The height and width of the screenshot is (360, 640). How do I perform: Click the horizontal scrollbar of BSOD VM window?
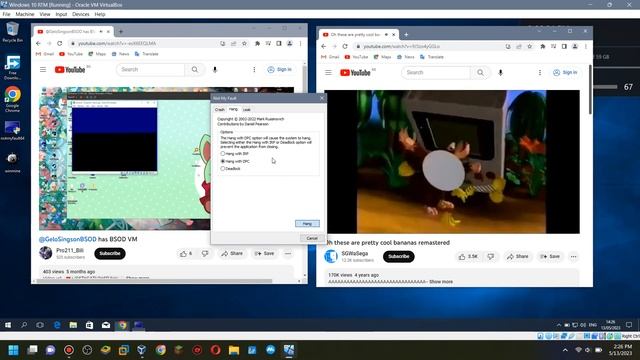click(154, 281)
